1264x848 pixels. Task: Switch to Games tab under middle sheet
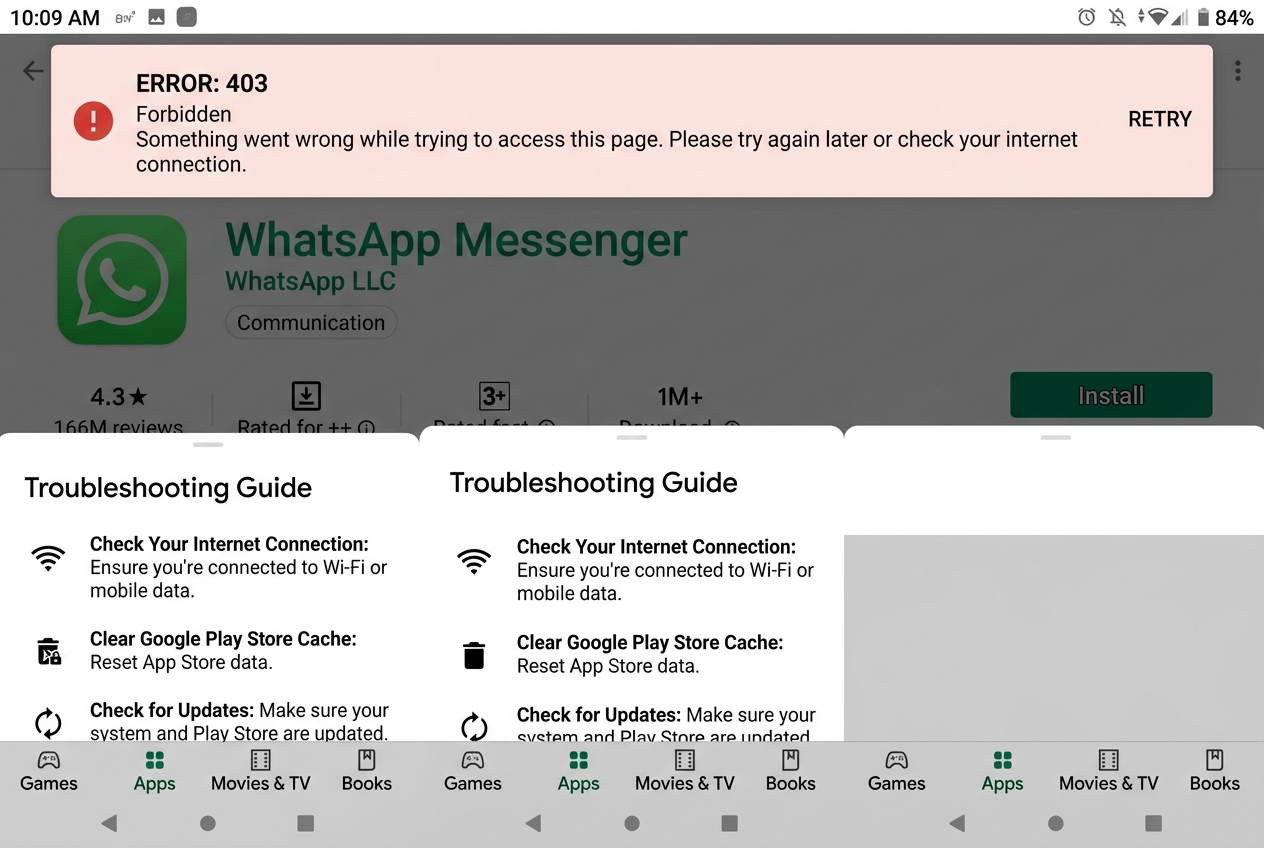[473, 771]
